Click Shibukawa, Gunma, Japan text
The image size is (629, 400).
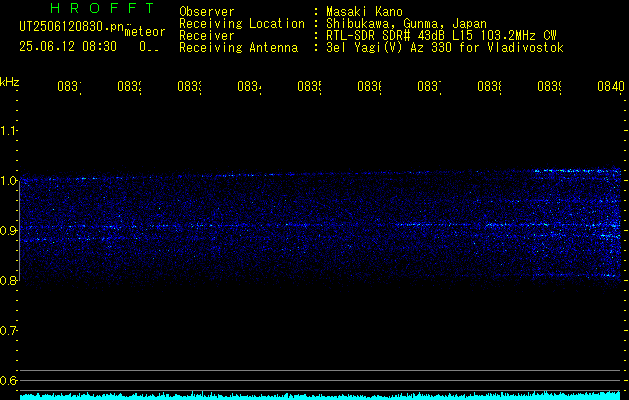406,24
